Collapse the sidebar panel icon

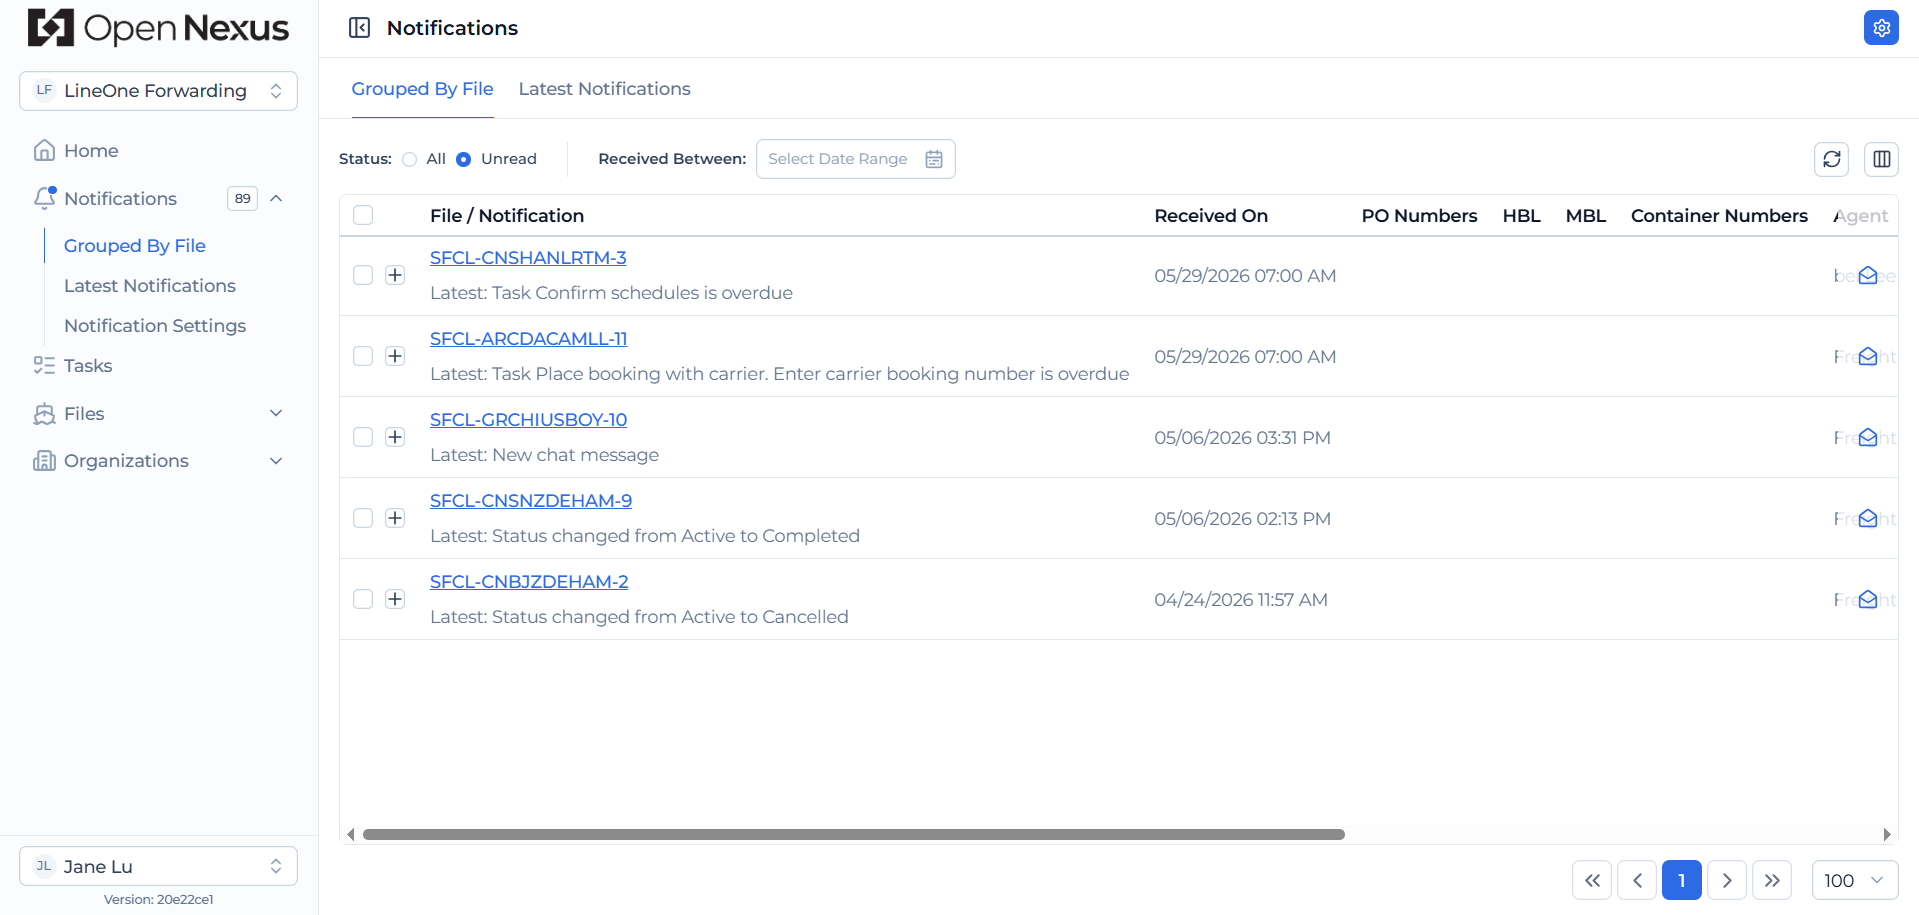tap(359, 28)
